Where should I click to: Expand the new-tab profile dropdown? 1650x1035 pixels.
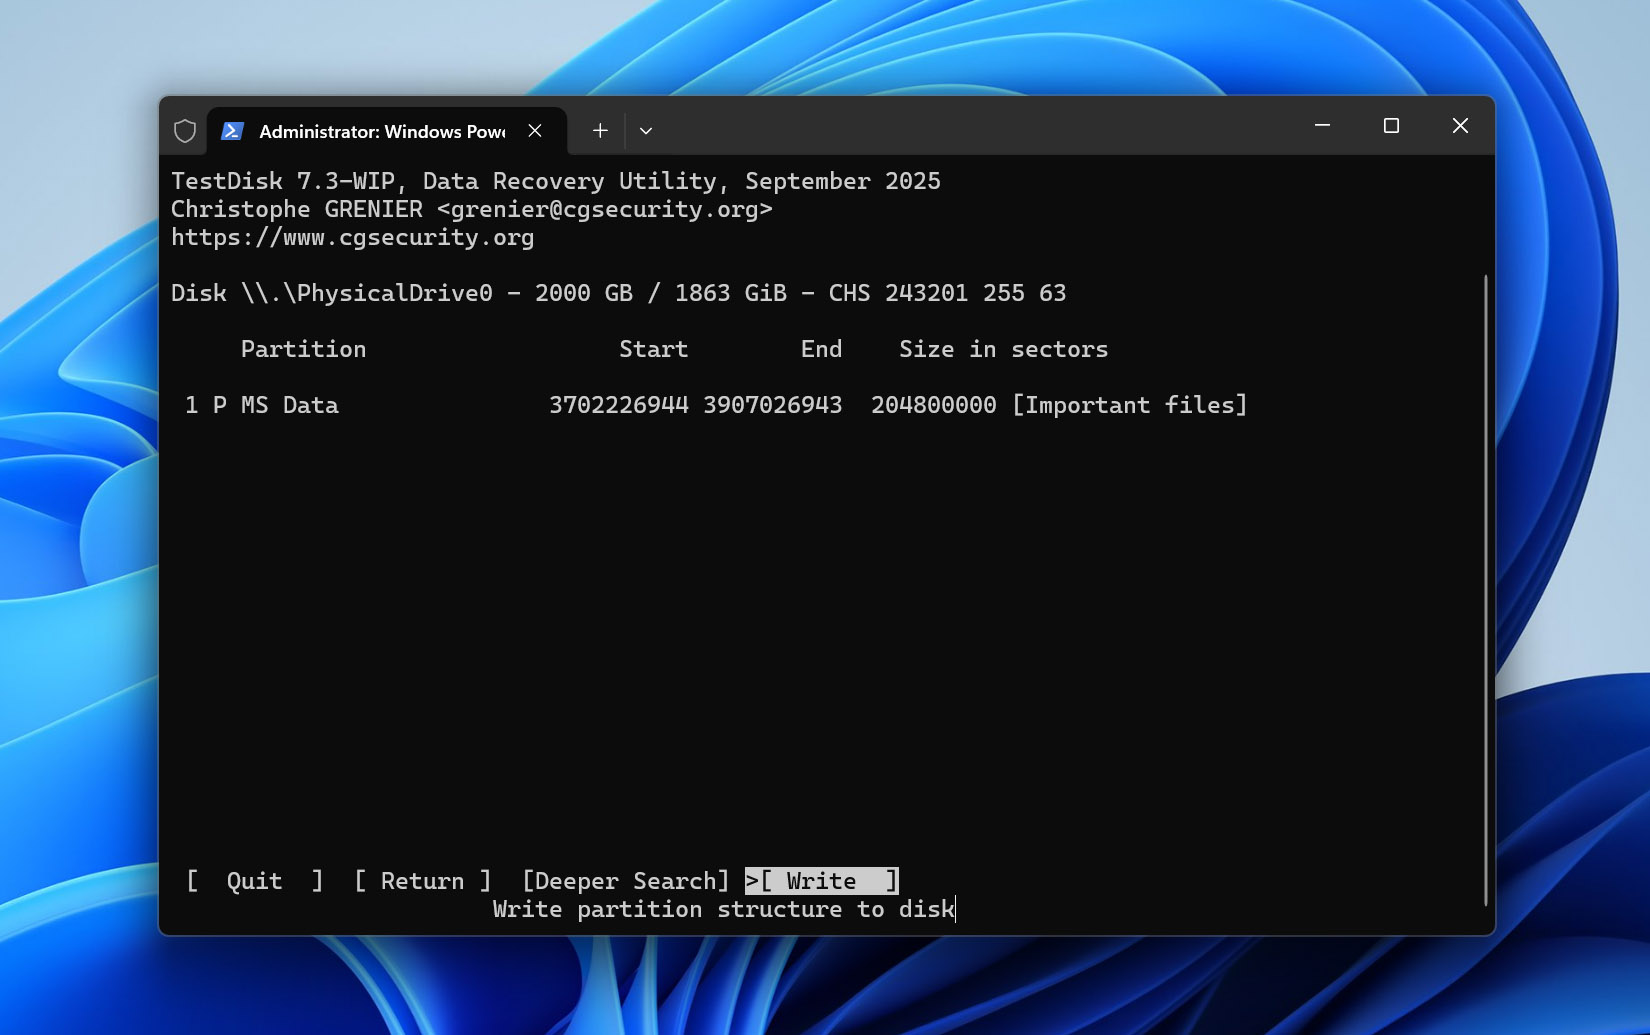click(x=646, y=131)
